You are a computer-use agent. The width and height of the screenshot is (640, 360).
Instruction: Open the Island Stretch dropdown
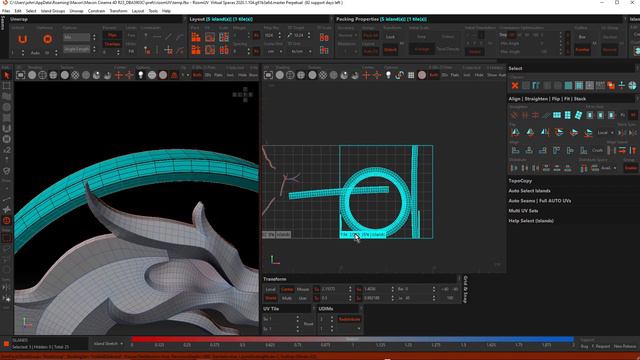coord(108,344)
